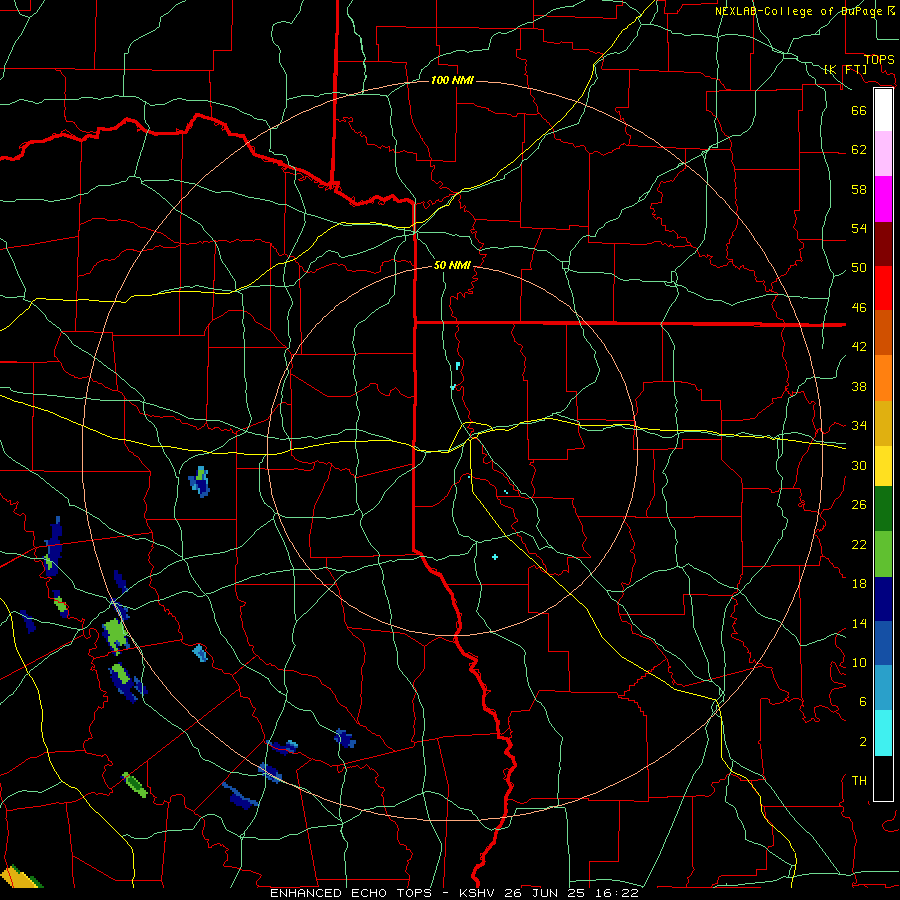
Task: Select the burnt orange swatch in the legend
Action: tap(883, 332)
